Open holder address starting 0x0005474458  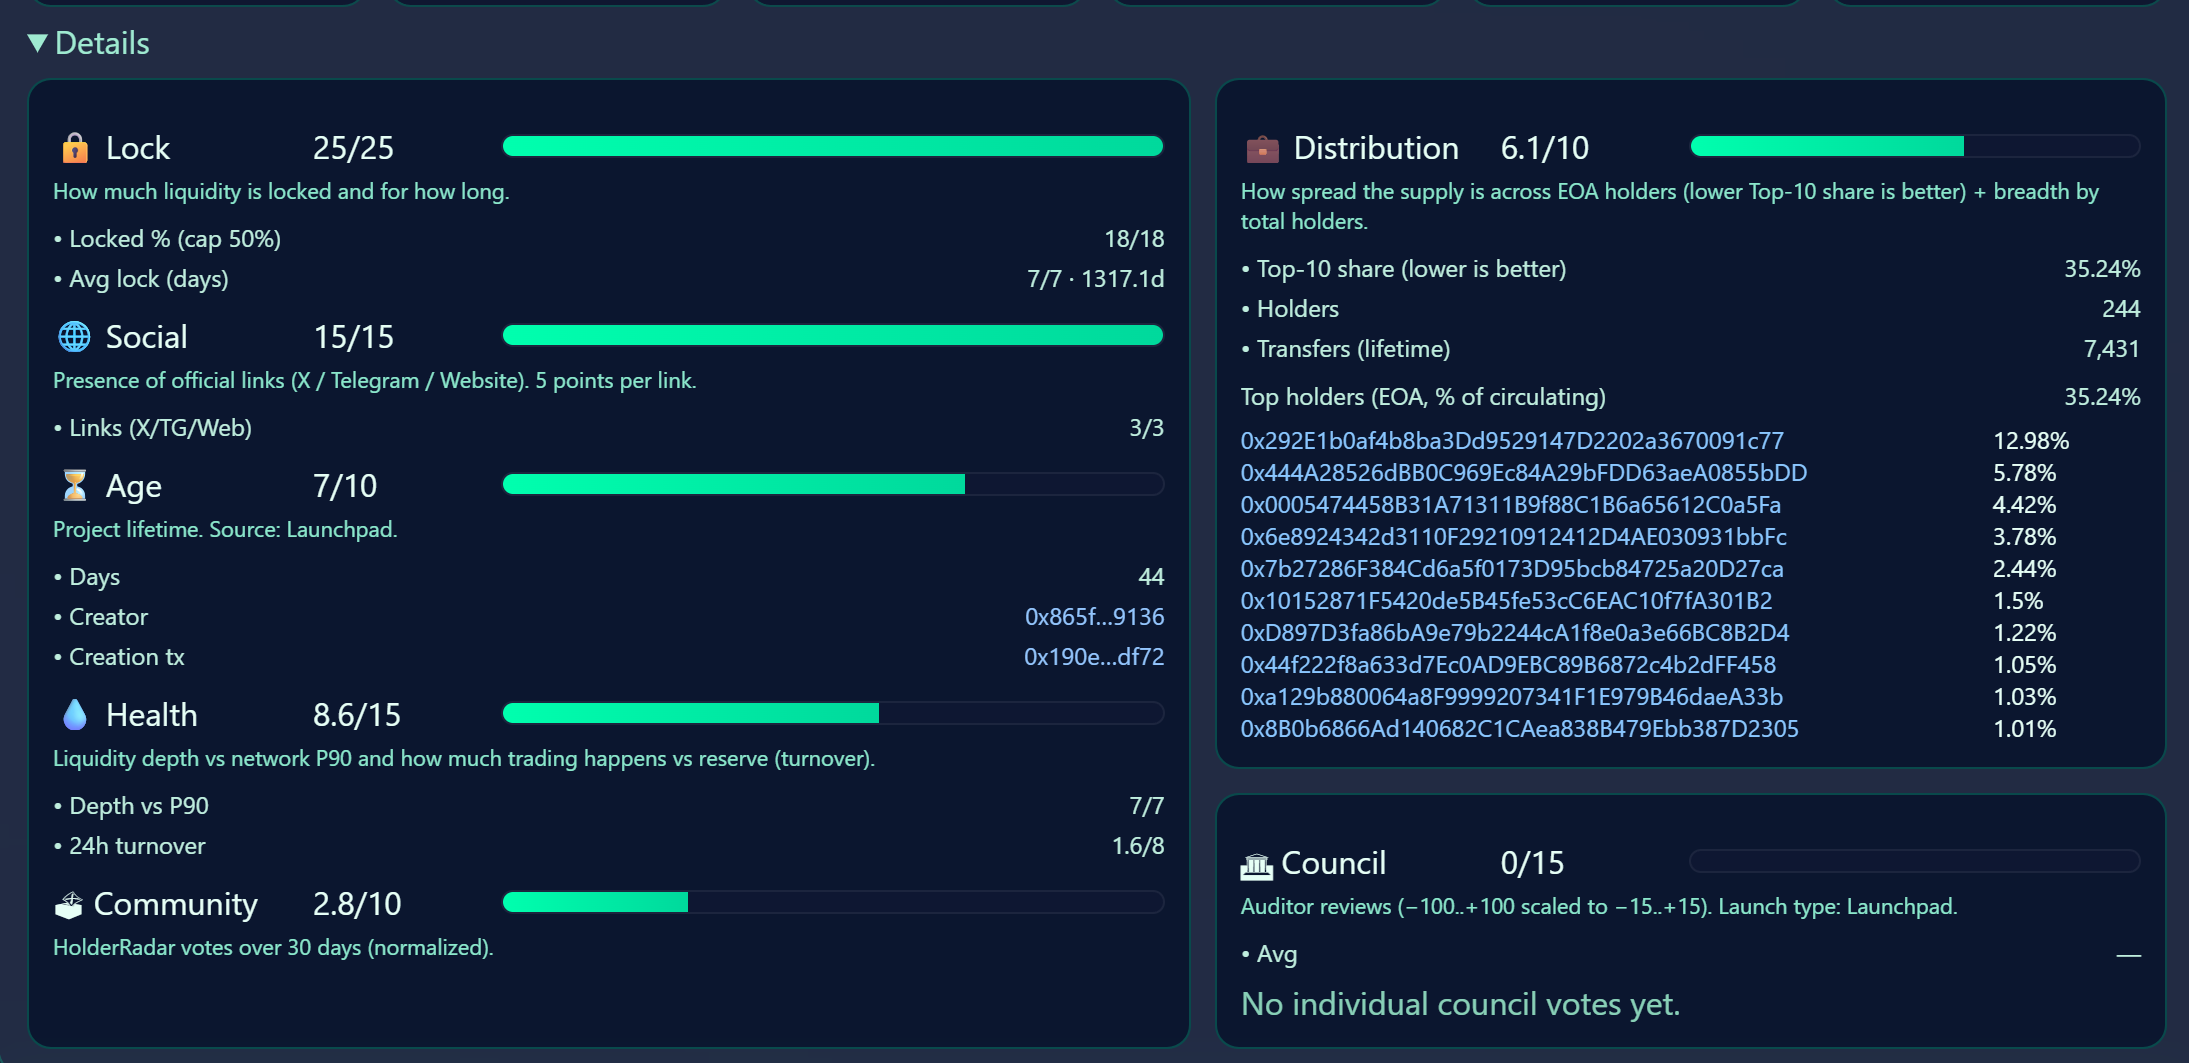click(1510, 505)
